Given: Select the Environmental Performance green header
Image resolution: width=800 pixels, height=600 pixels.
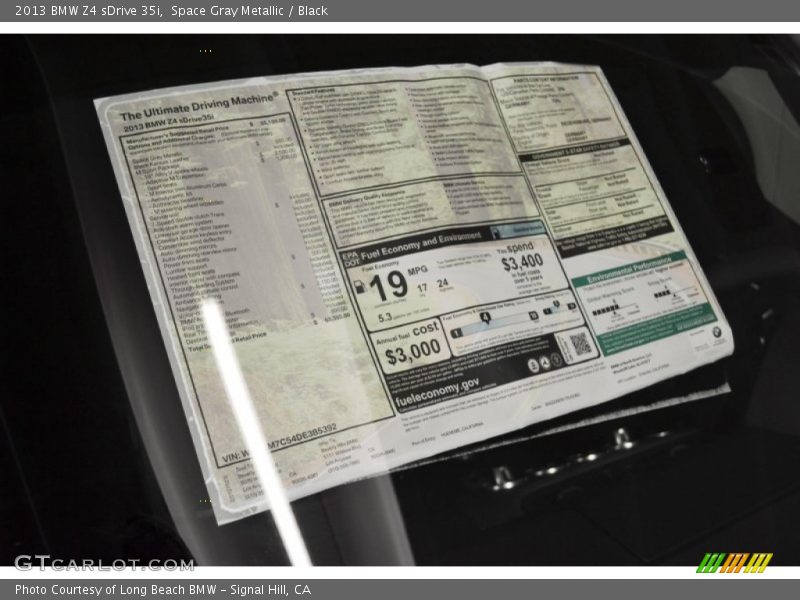Looking at the screenshot, I should (629, 269).
